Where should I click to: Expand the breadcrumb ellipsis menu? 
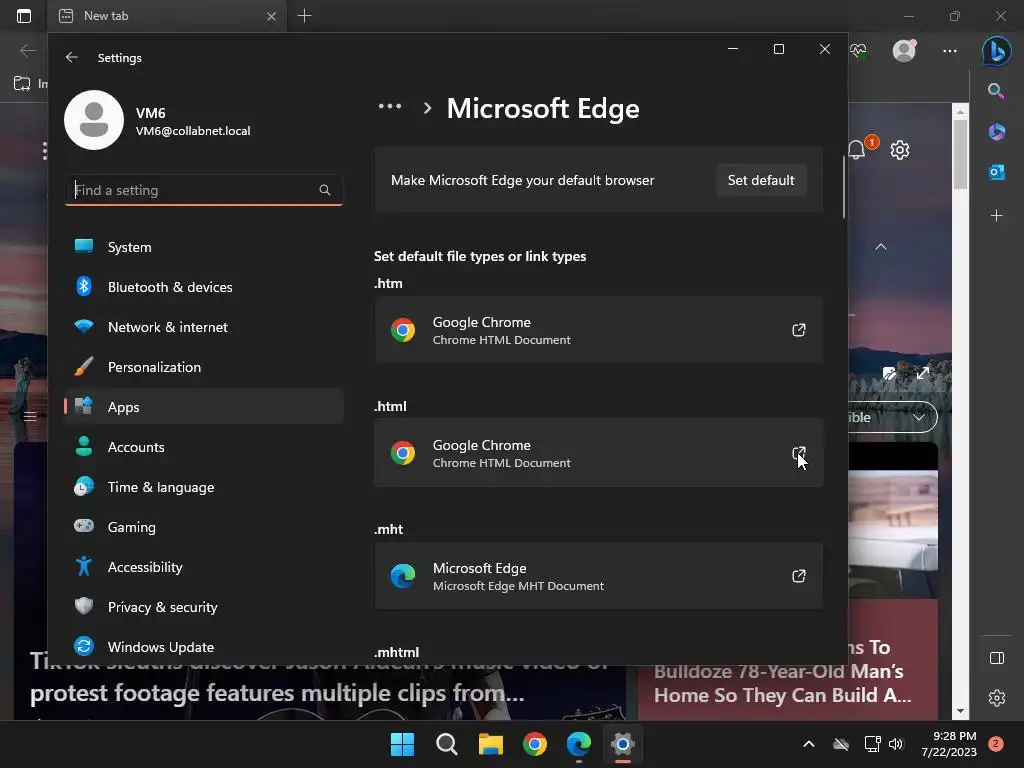click(389, 108)
